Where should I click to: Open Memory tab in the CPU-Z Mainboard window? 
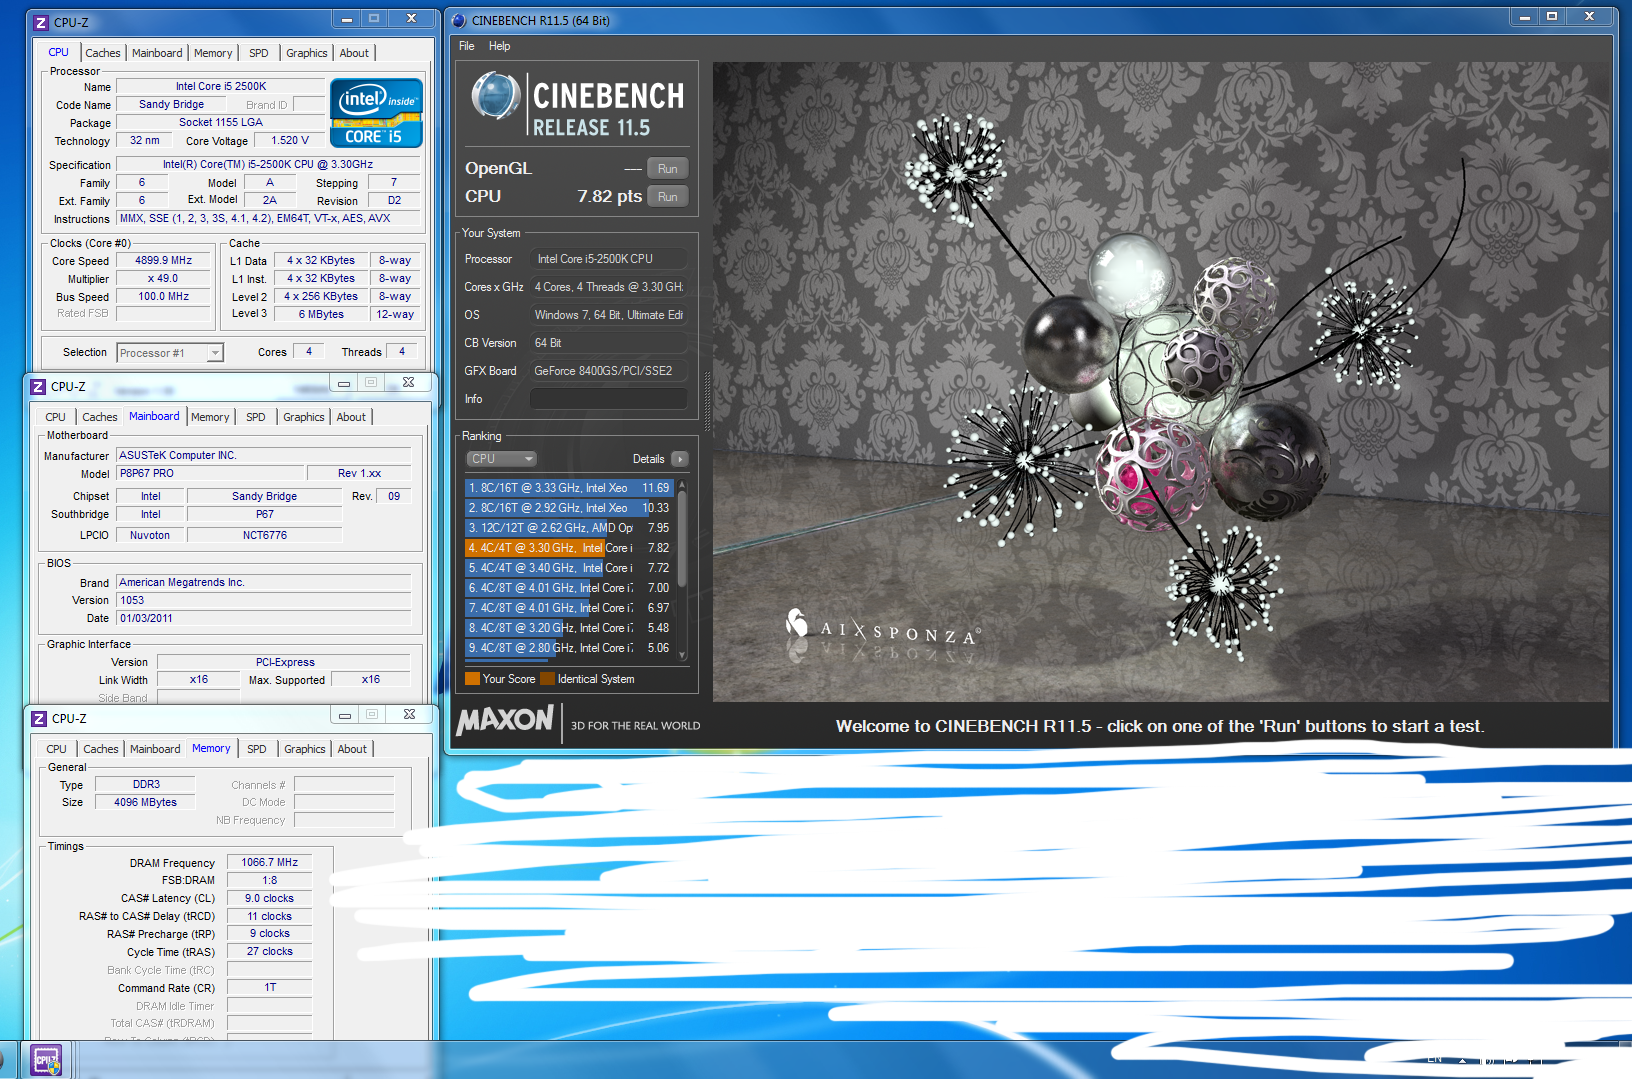coord(210,417)
